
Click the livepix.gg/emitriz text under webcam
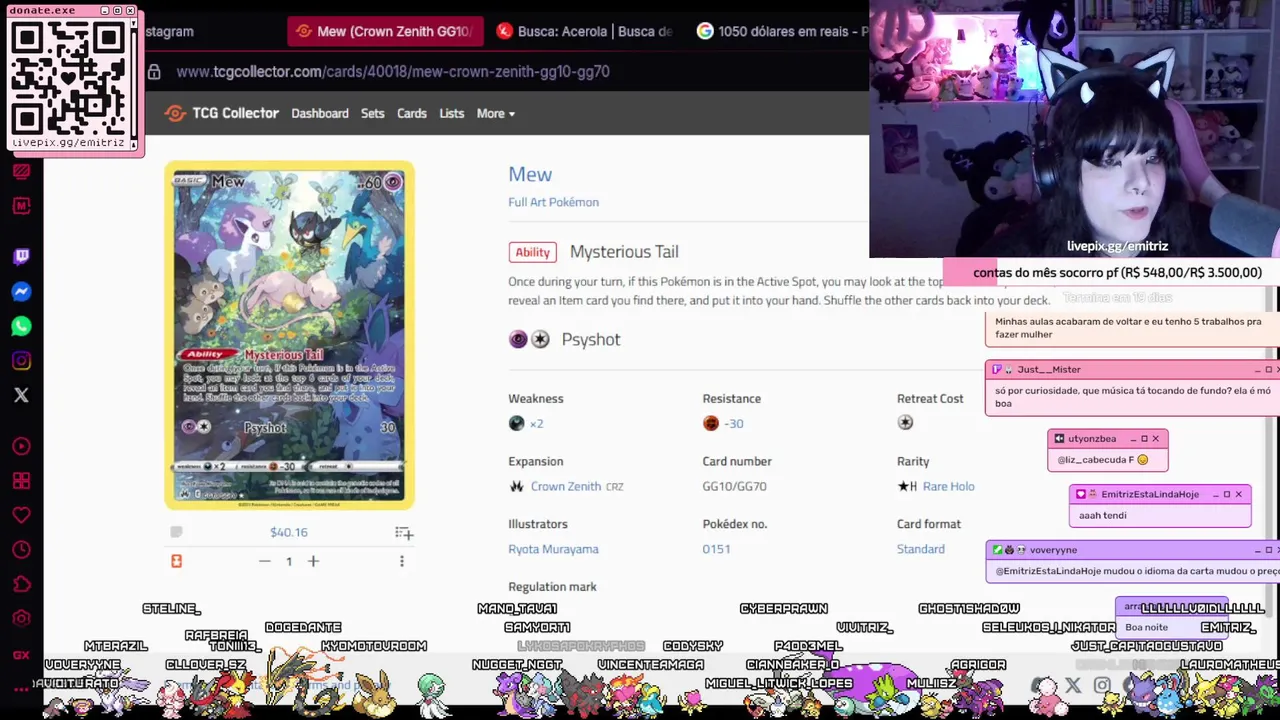point(1117,246)
